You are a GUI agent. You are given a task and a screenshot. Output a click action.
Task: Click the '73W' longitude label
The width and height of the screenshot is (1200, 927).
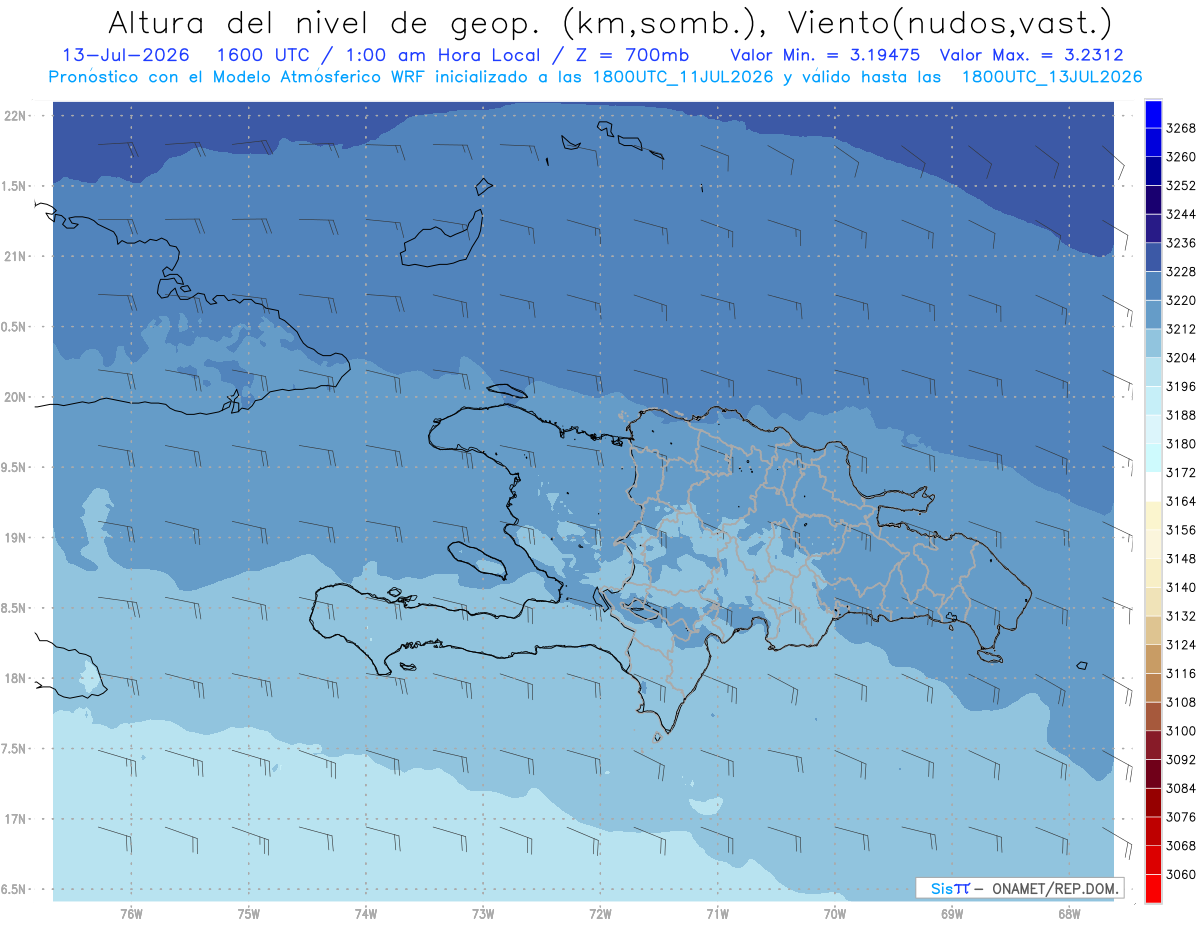[x=483, y=914]
